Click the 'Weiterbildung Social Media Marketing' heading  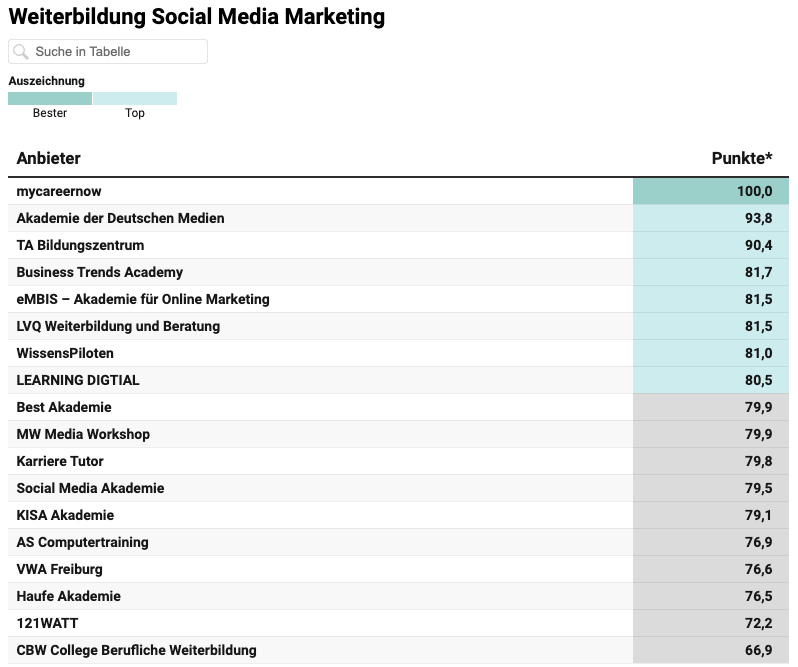pyautogui.click(x=197, y=17)
